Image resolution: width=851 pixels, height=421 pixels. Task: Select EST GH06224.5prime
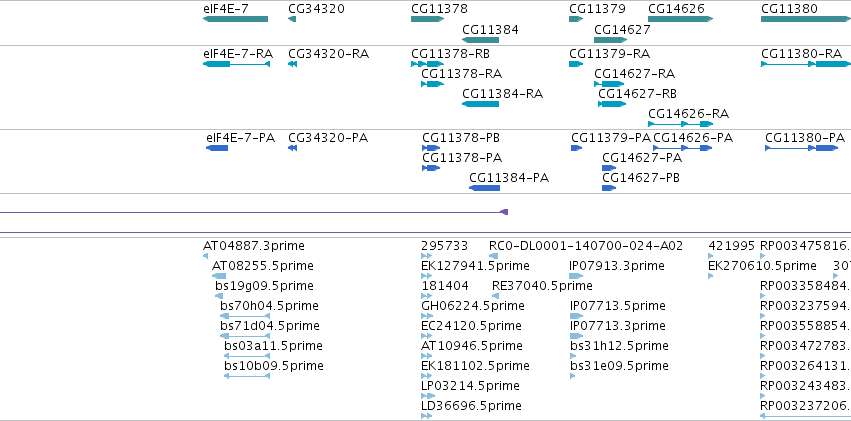427,316
